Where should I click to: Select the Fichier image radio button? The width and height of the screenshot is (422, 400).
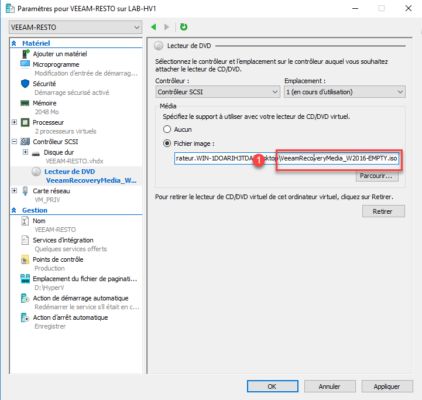(167, 143)
